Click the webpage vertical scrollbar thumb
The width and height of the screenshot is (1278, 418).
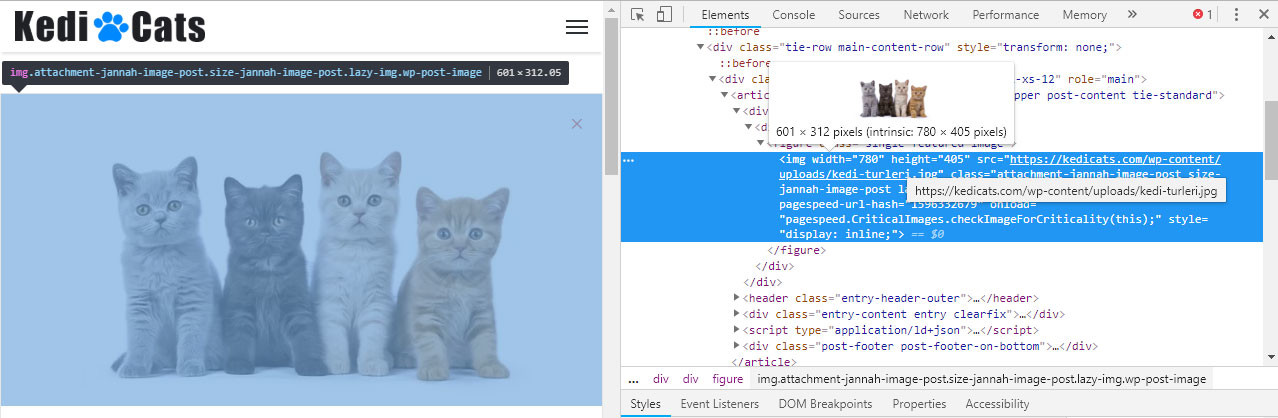611,95
